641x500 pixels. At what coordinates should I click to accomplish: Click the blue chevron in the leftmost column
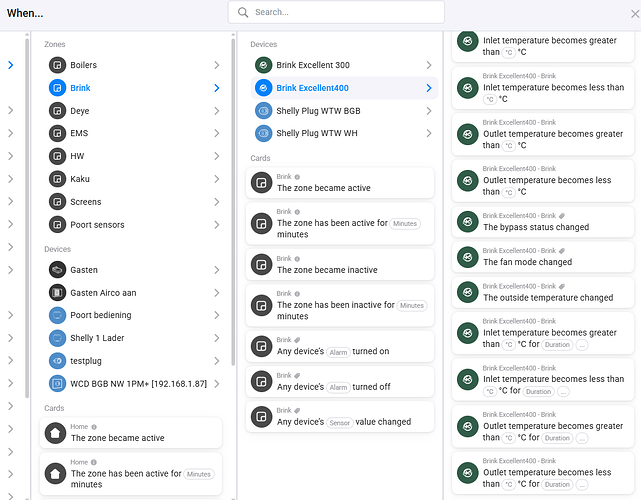click(11, 65)
